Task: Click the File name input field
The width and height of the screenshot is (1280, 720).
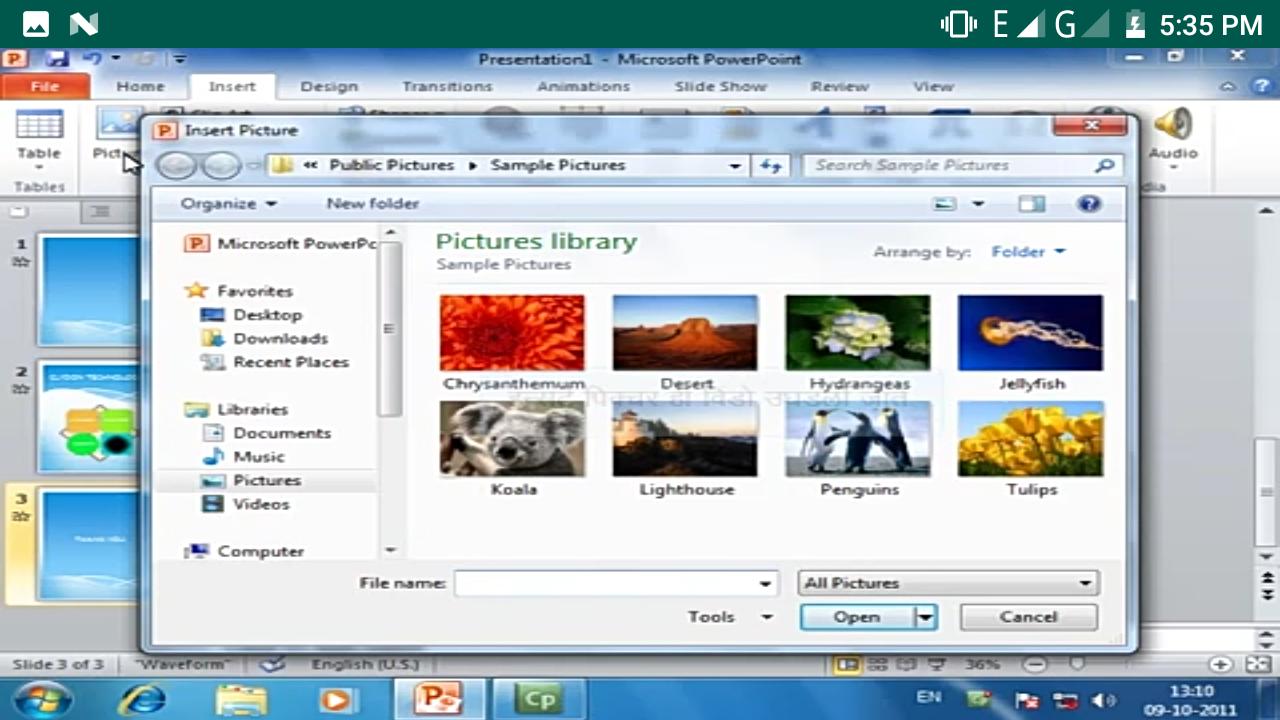Action: coord(604,583)
